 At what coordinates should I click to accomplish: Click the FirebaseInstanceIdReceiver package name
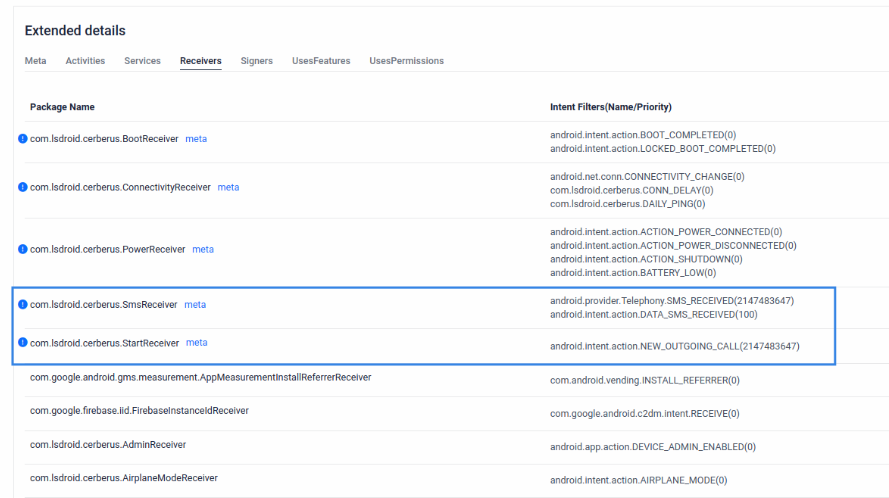click(x=139, y=411)
